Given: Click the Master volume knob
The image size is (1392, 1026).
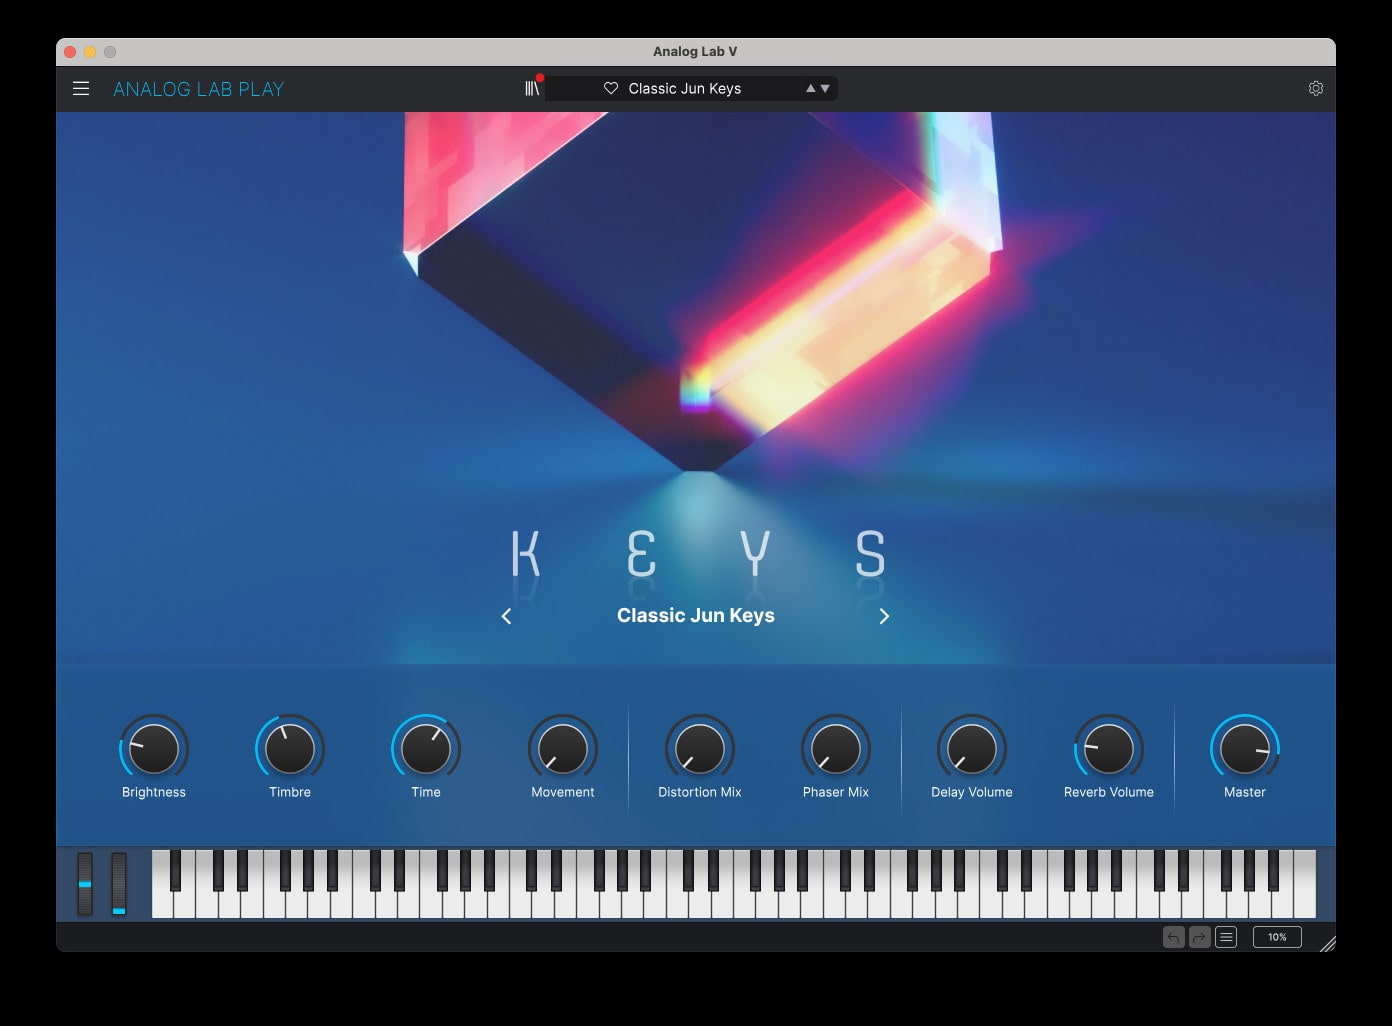Looking at the screenshot, I should [1245, 748].
